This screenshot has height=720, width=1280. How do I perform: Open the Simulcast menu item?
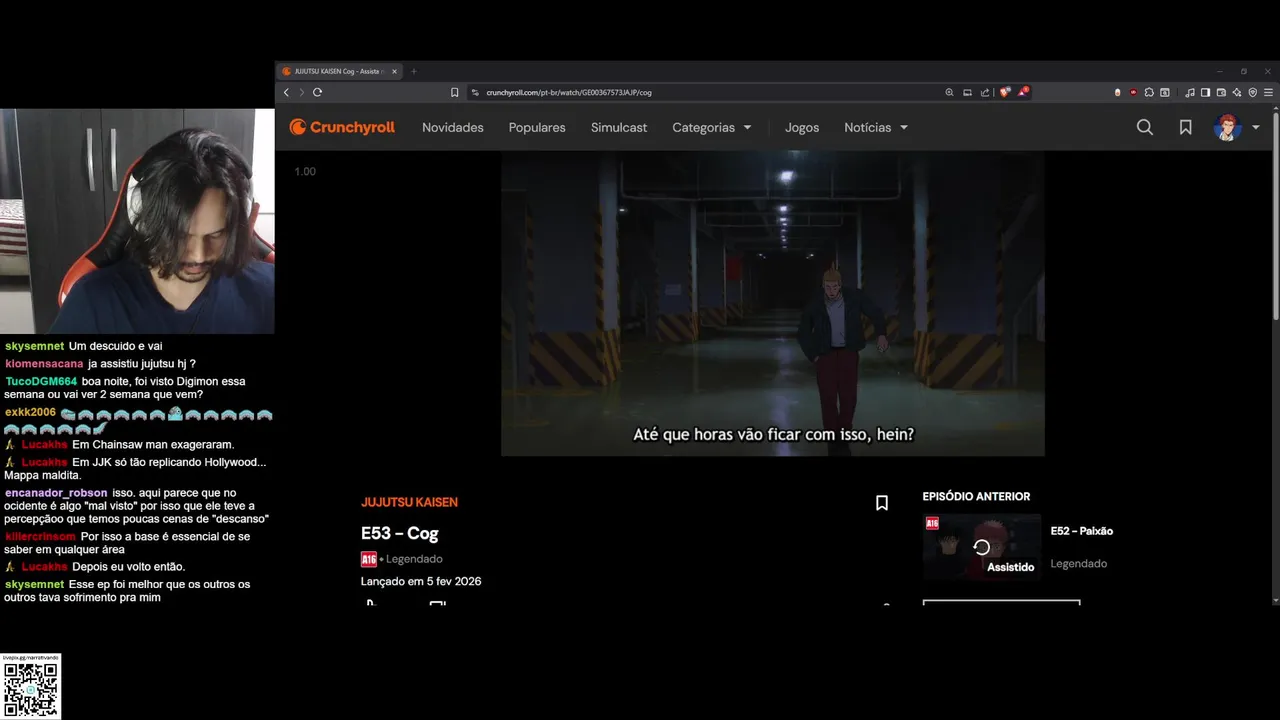[x=619, y=128]
